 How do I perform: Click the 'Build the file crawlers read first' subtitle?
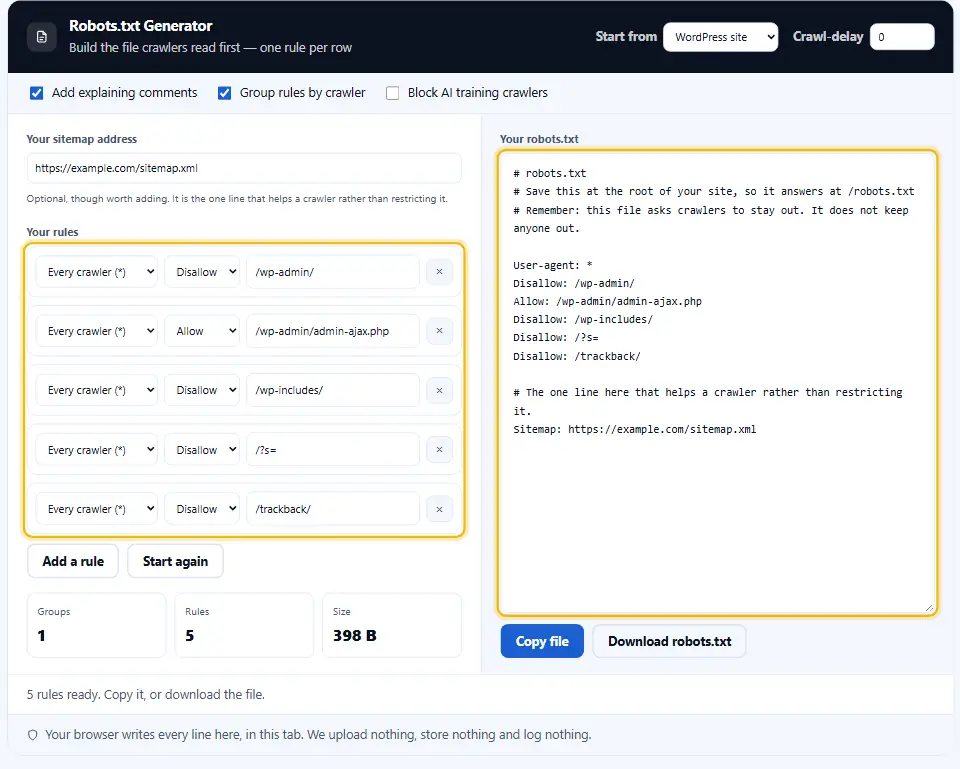point(210,48)
